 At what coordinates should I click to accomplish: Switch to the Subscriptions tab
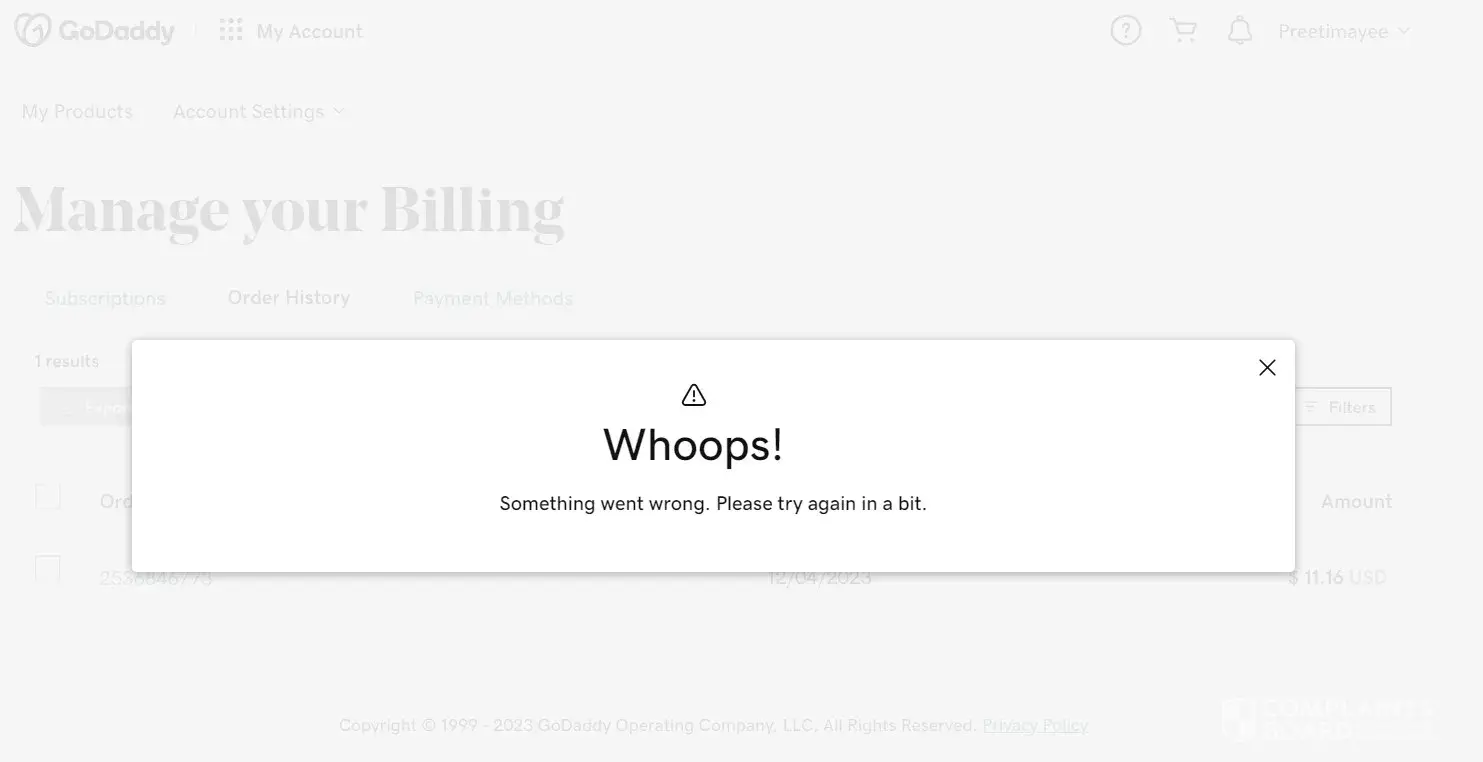point(105,298)
